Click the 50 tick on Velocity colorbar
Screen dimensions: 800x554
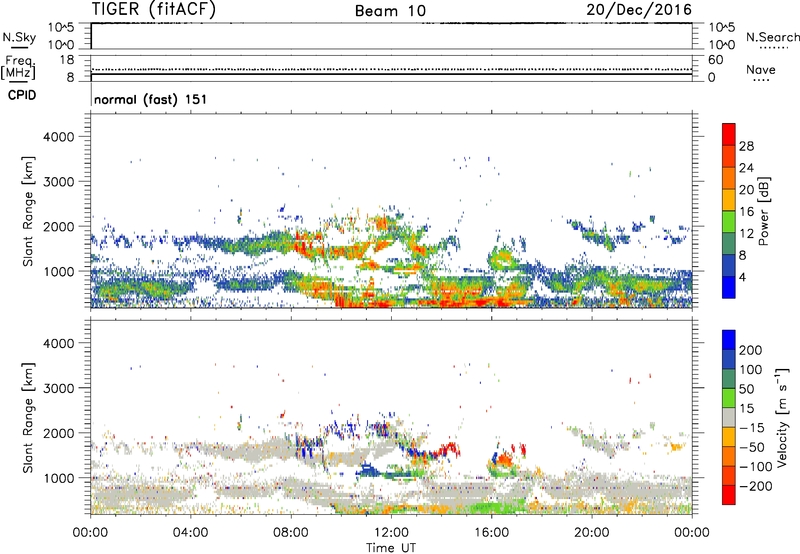pyautogui.click(x=746, y=389)
